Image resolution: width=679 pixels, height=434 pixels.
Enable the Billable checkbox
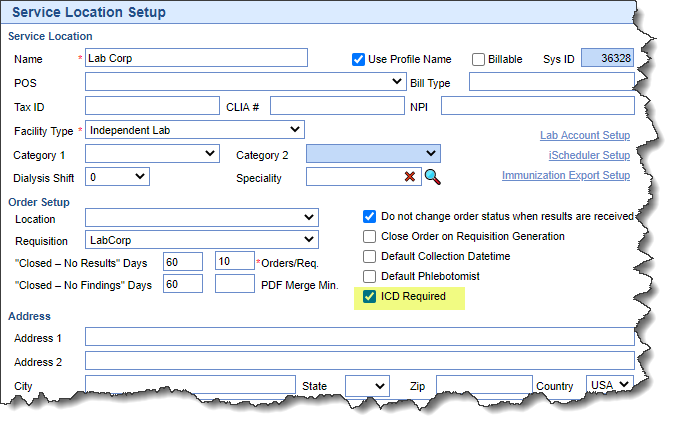(478, 59)
